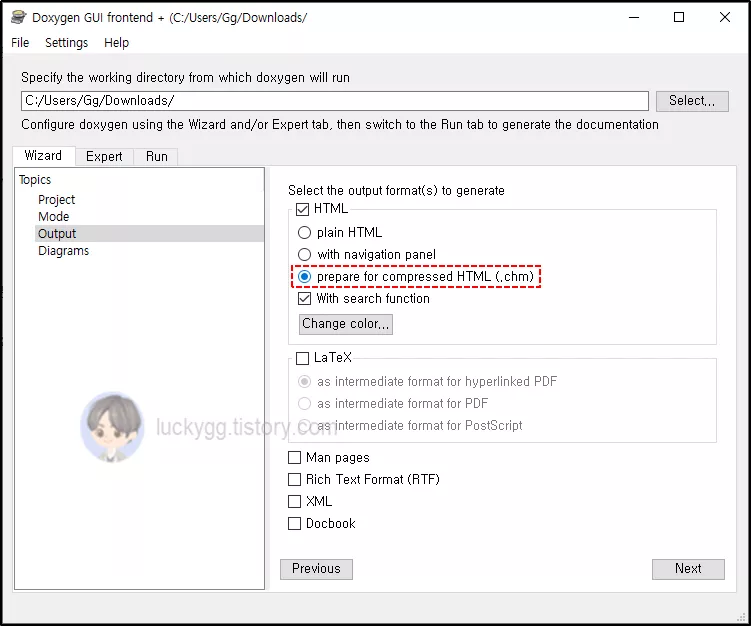
Task: Toggle With search function checkbox
Action: click(304, 298)
